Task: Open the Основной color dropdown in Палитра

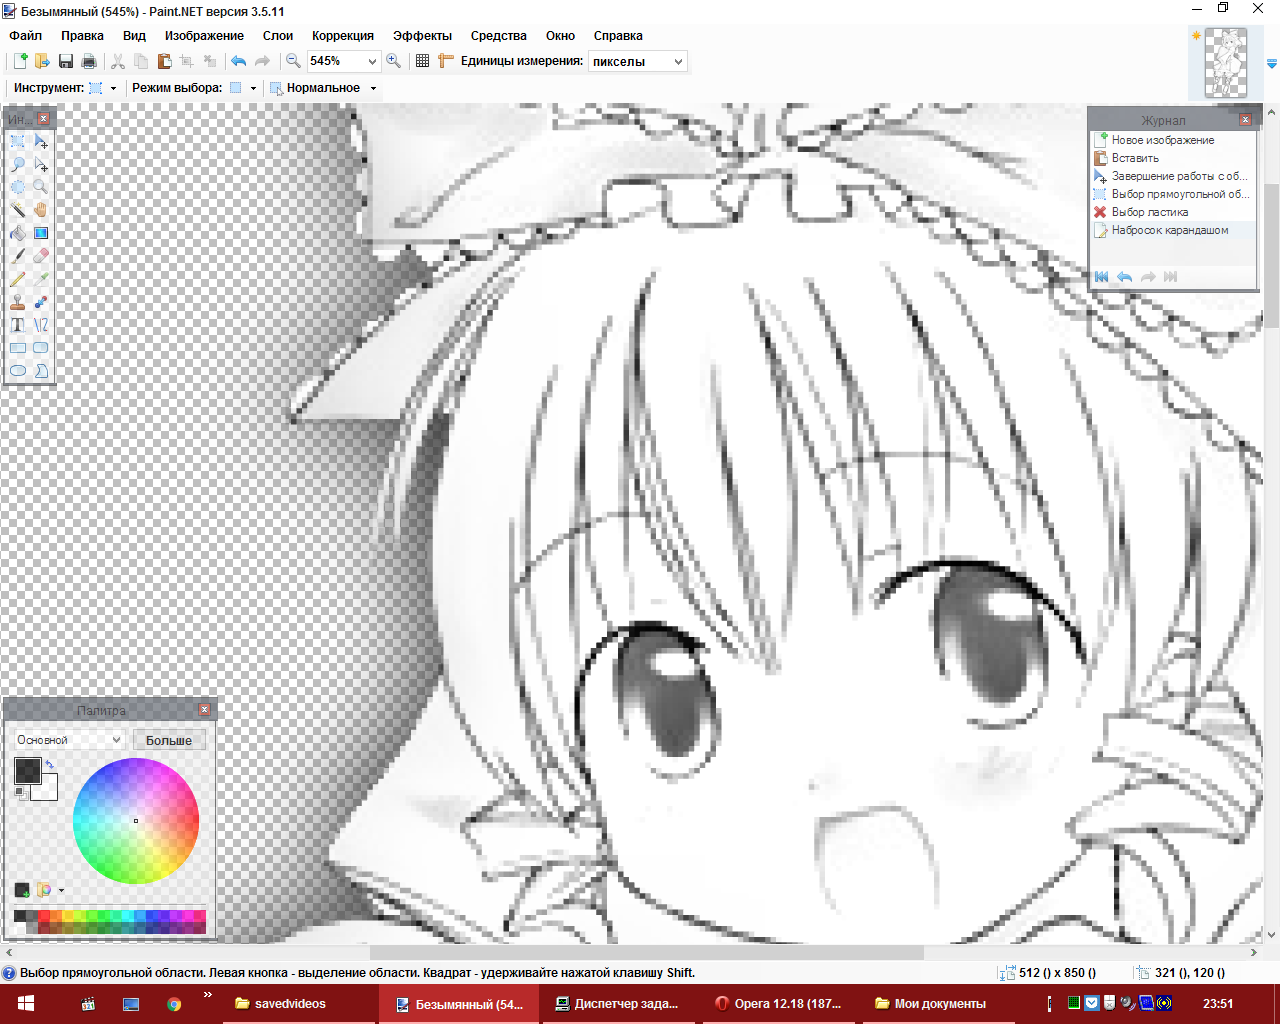Action: coord(68,740)
